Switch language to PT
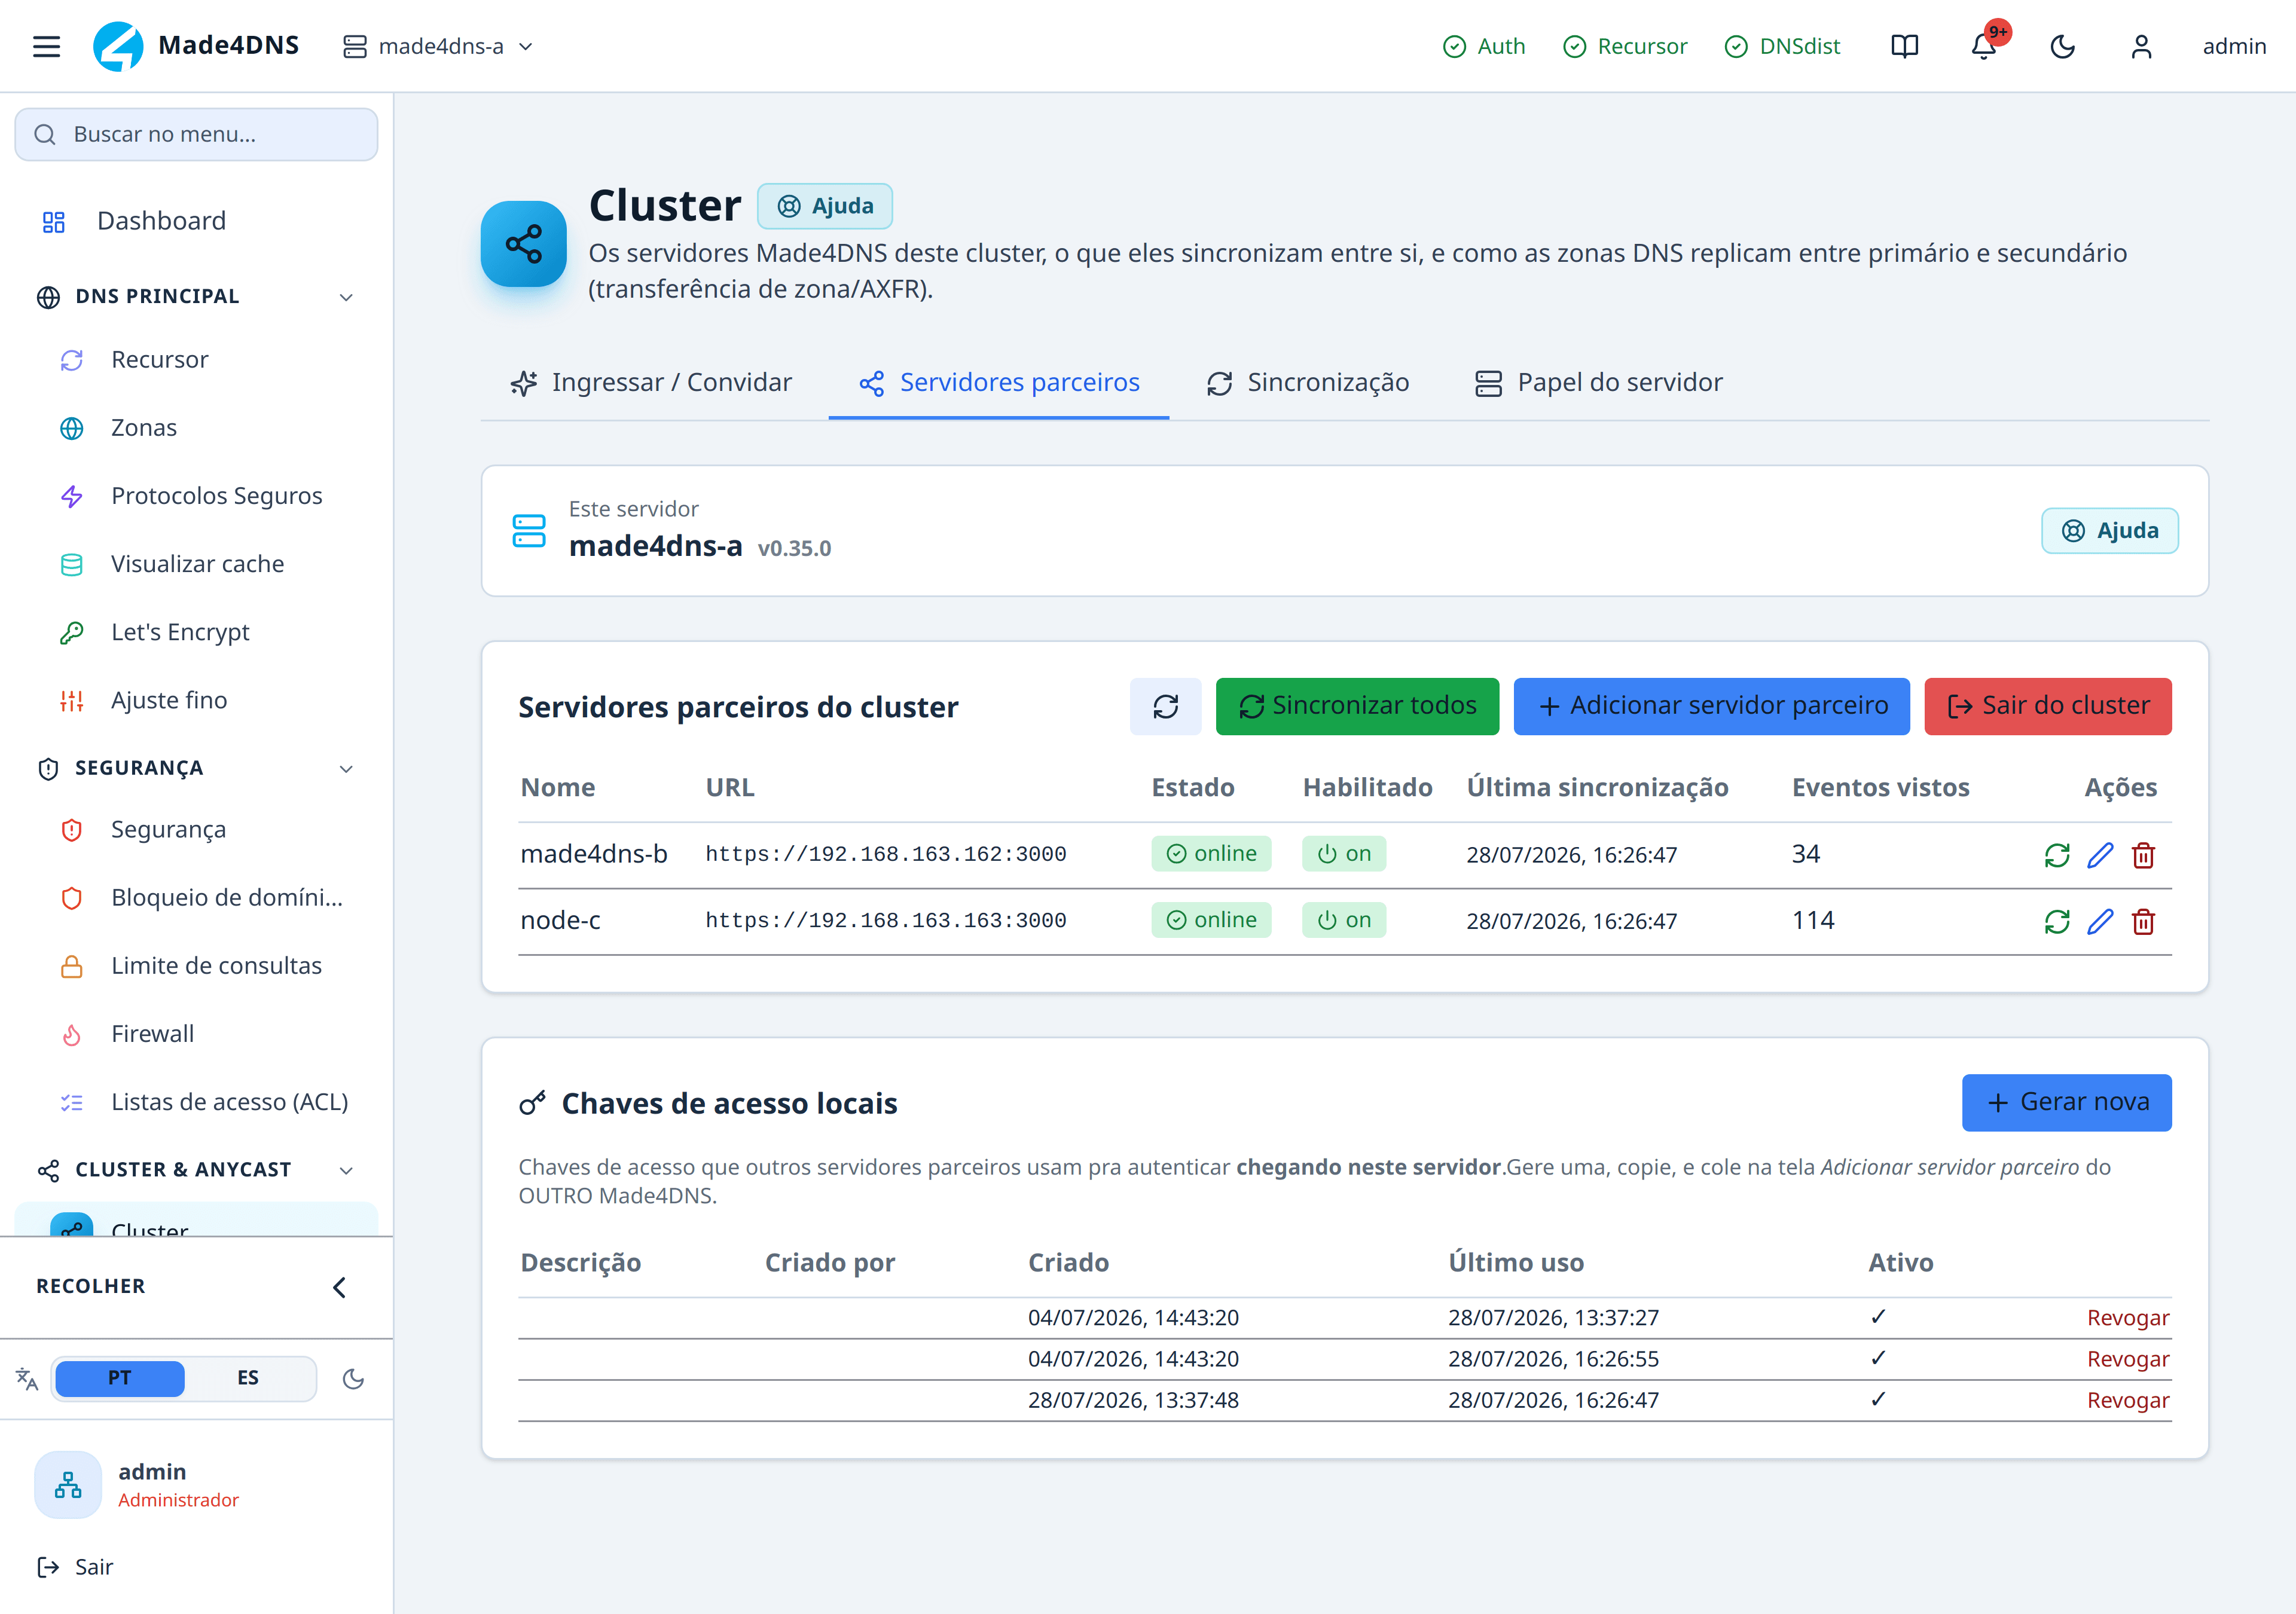The height and width of the screenshot is (1614, 2296). pyautogui.click(x=119, y=1378)
